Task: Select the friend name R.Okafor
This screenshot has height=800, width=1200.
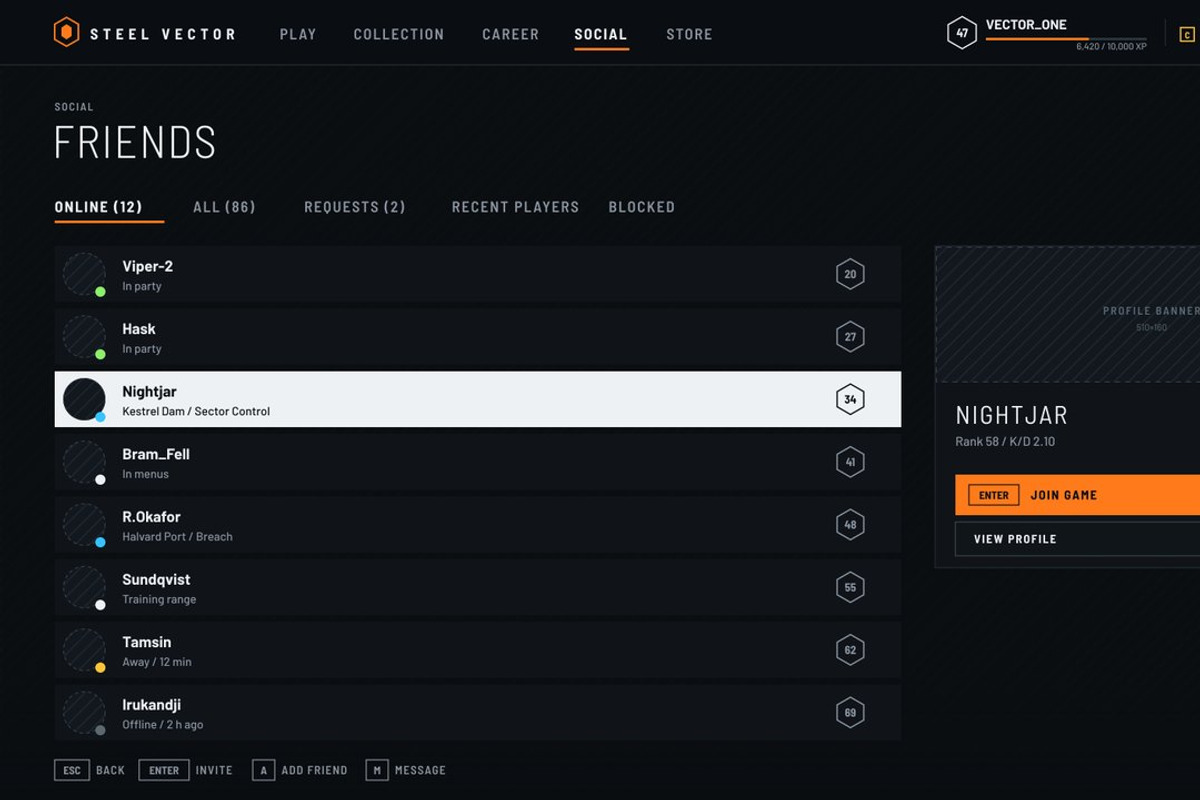Action: point(152,517)
